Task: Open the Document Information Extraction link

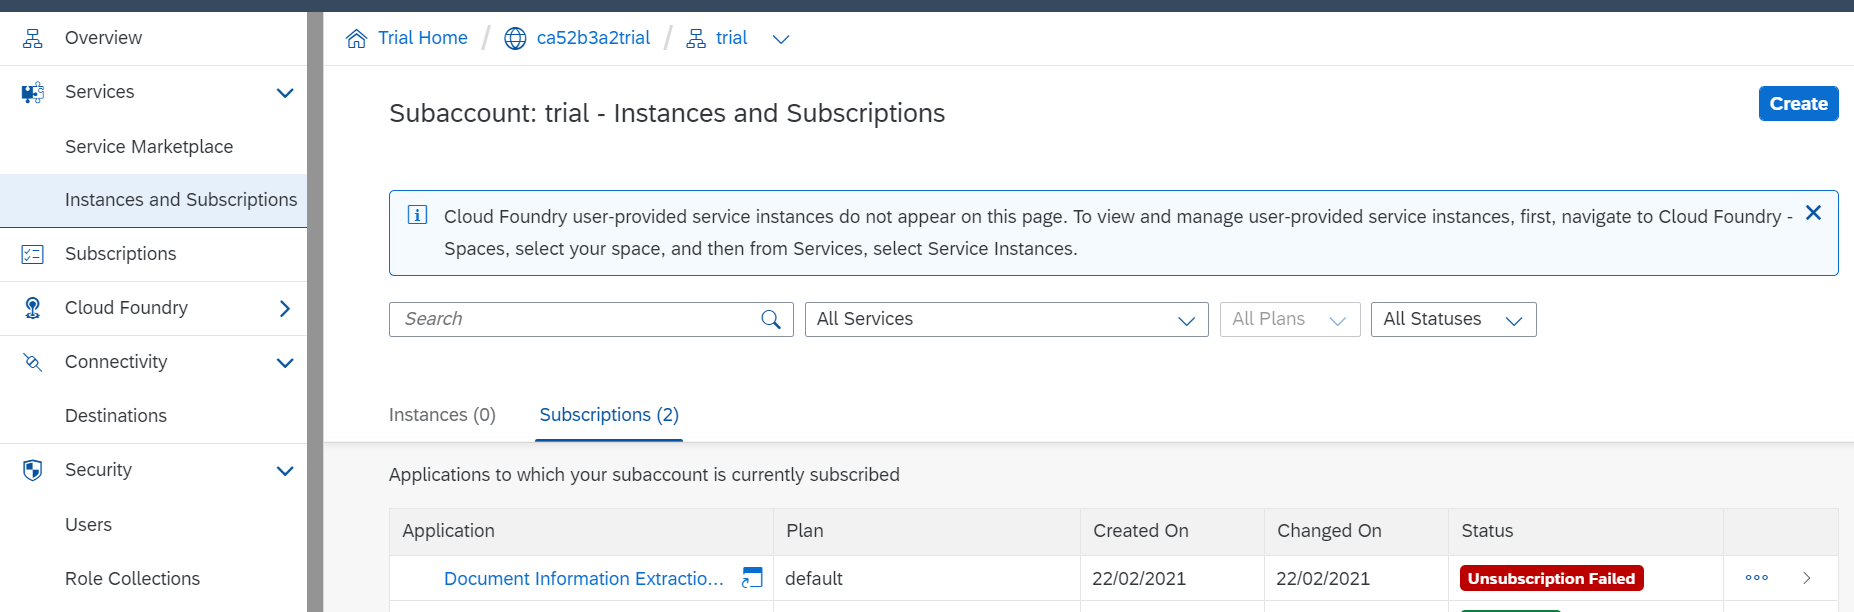Action: coord(583,579)
